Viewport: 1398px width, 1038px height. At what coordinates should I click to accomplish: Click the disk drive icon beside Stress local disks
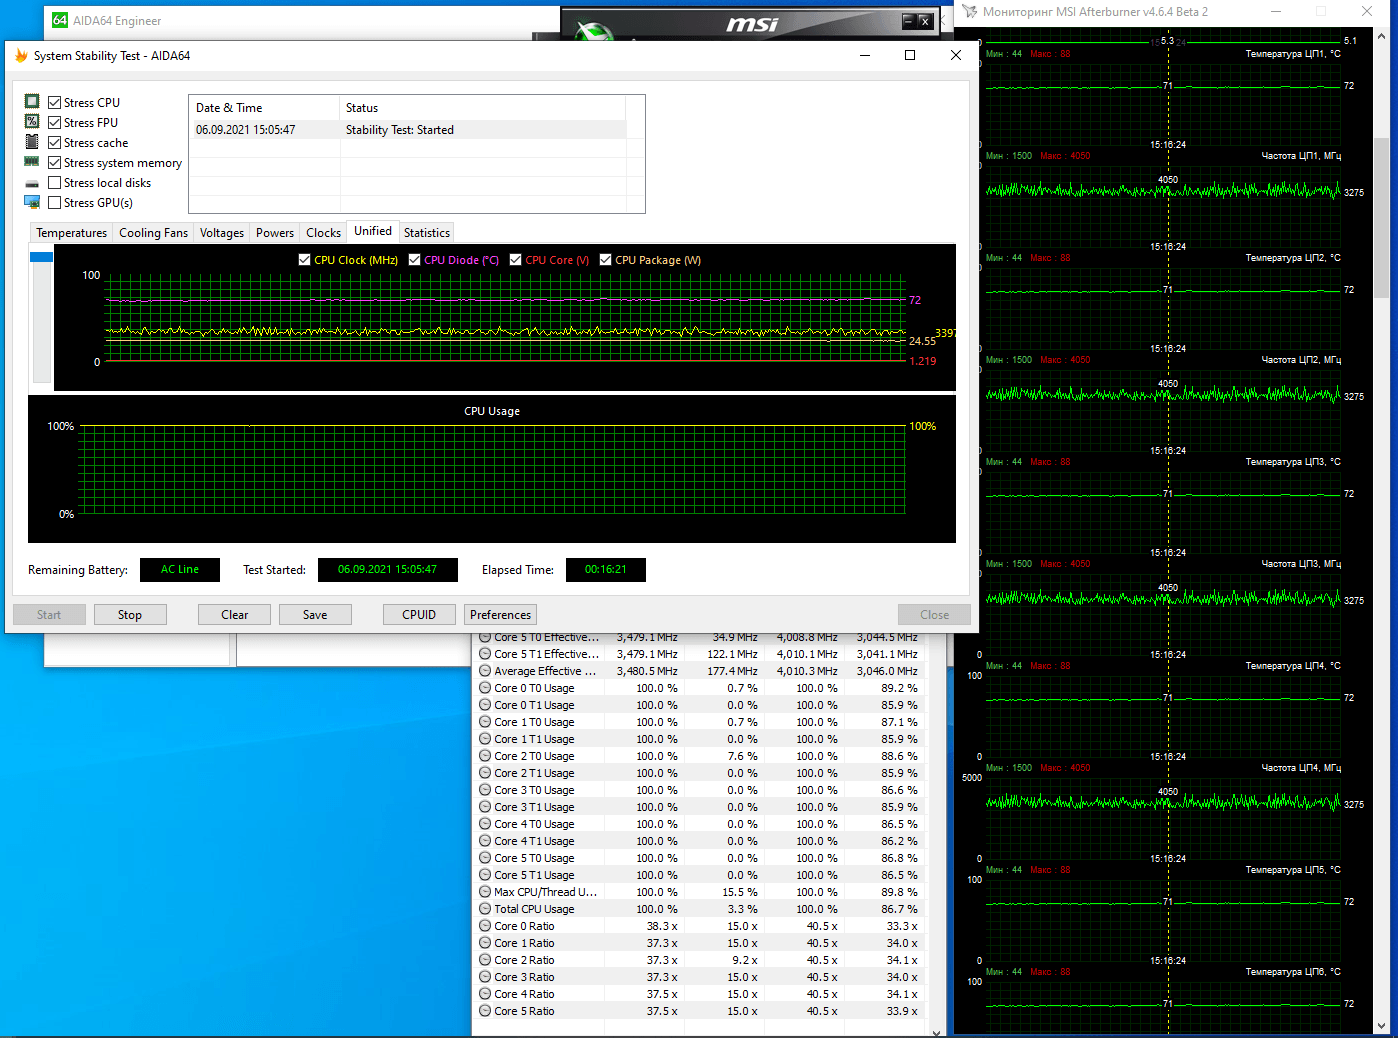click(x=32, y=183)
